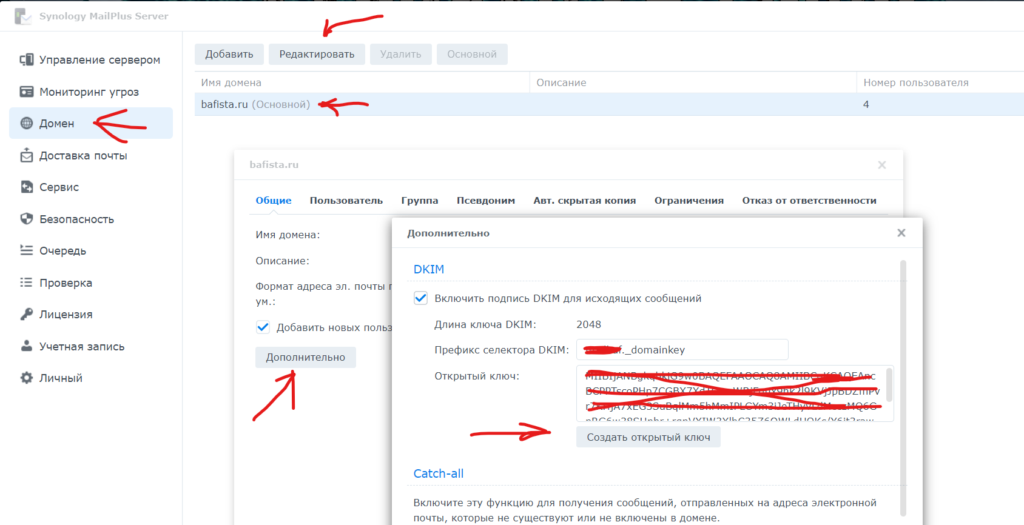This screenshot has width=1024, height=525.
Task: Open Мониторинг угроз menu item
Action: 91,92
